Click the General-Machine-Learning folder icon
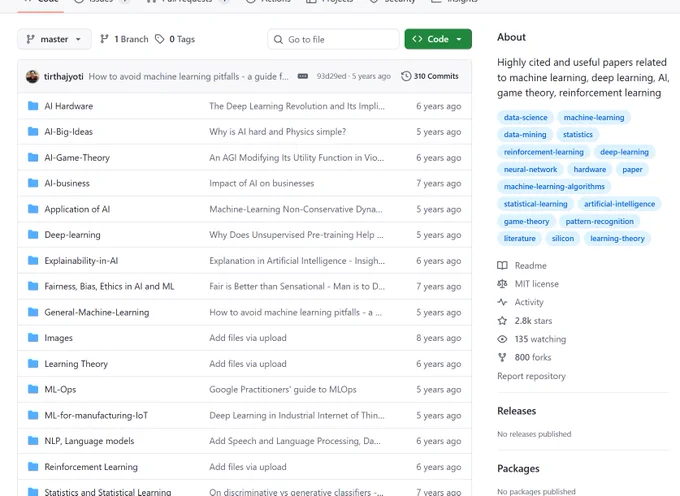 pos(33,312)
